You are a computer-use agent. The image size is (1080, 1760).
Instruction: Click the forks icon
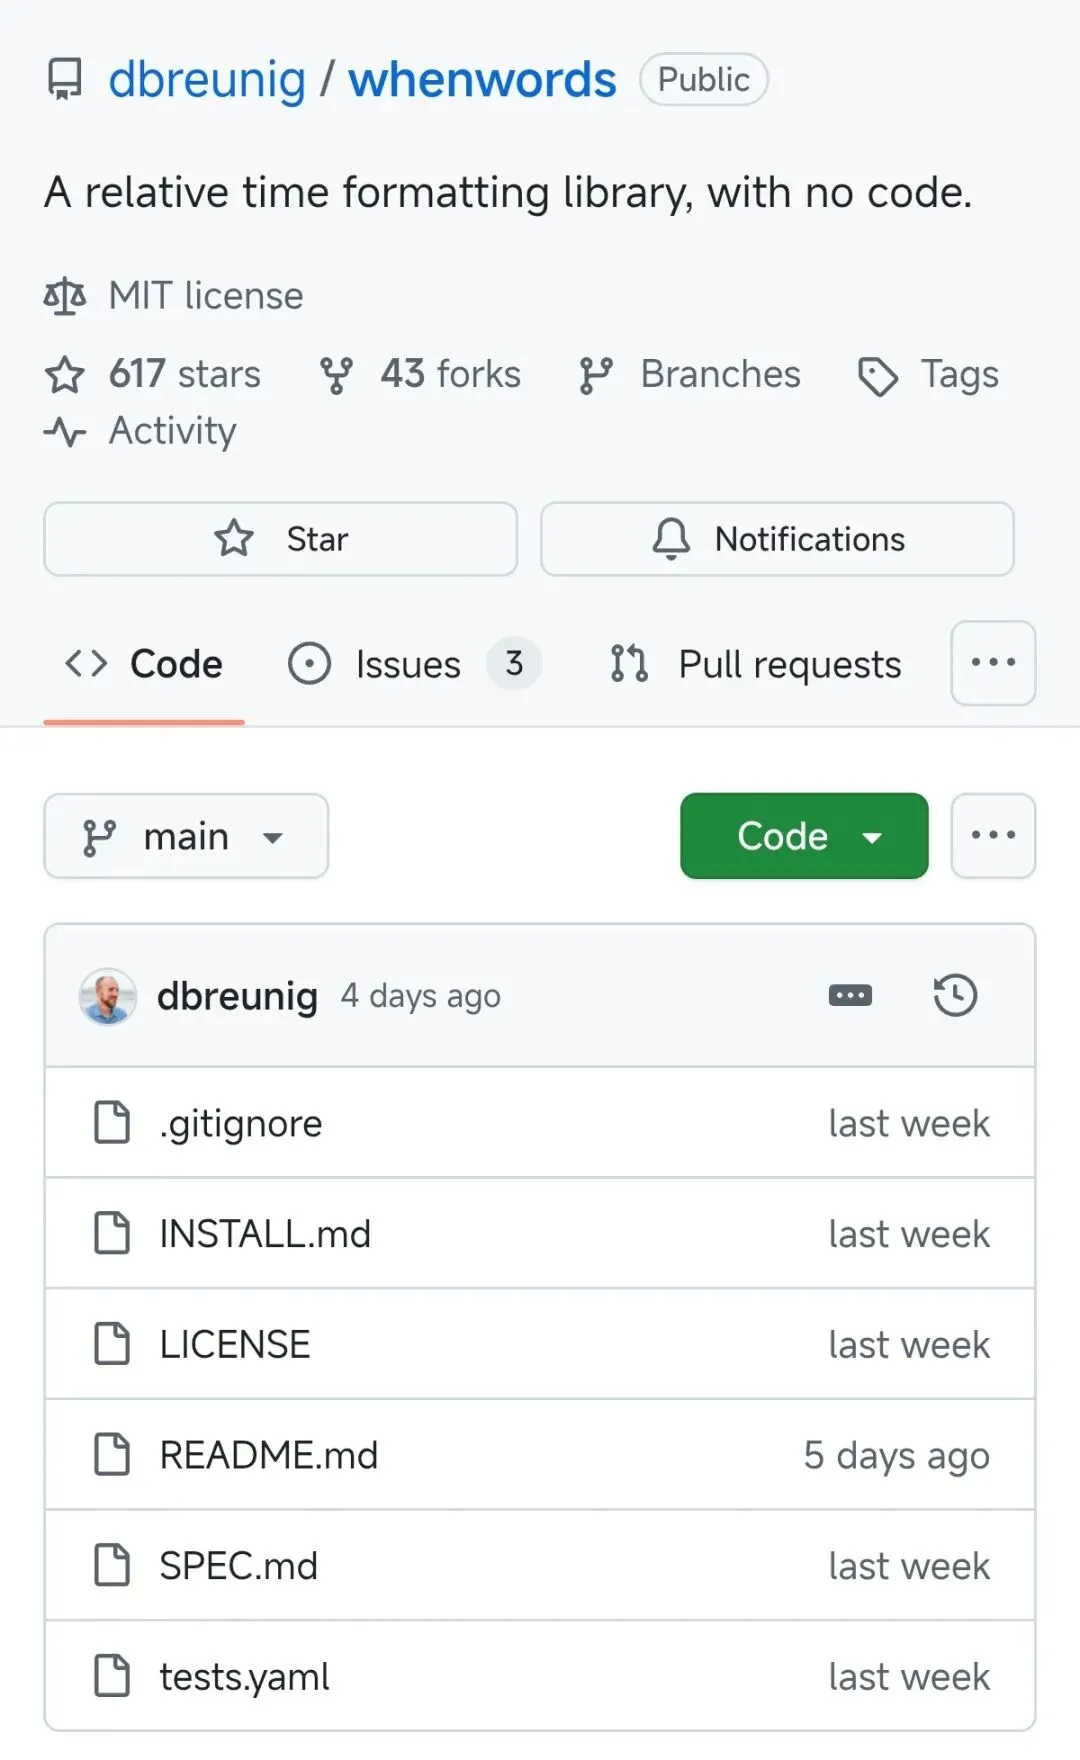[336, 376]
